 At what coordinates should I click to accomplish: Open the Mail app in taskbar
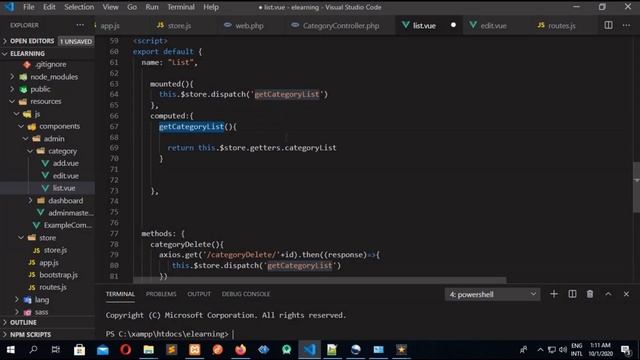102,350
